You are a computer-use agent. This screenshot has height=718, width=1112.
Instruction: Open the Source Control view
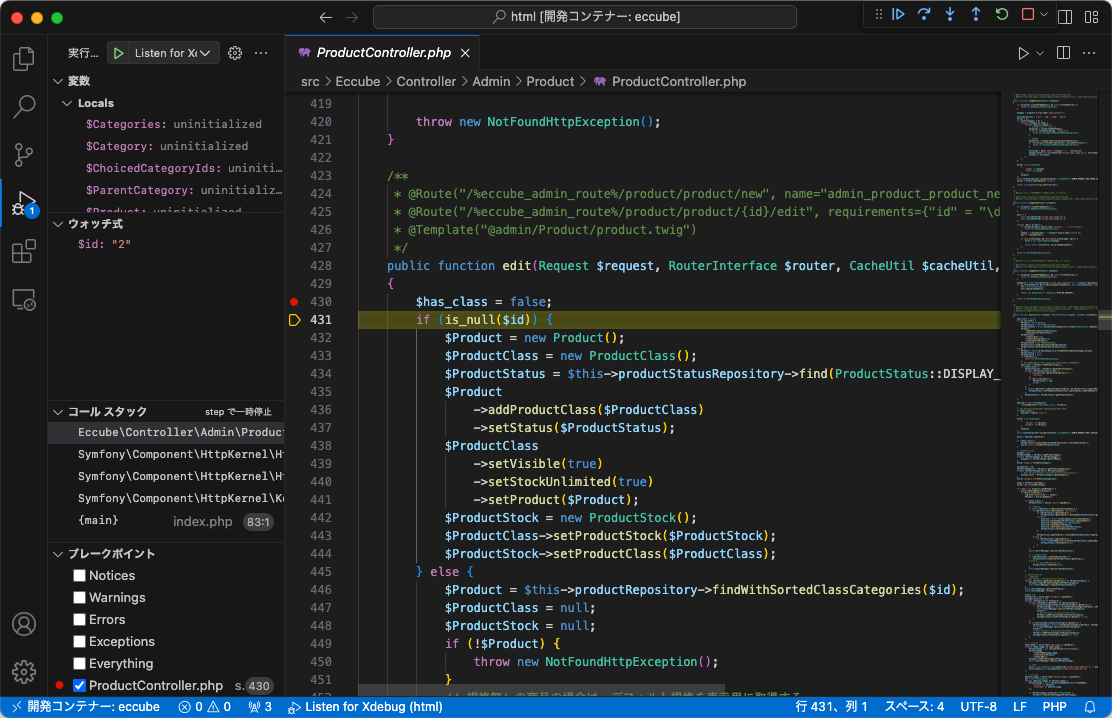pyautogui.click(x=23, y=155)
